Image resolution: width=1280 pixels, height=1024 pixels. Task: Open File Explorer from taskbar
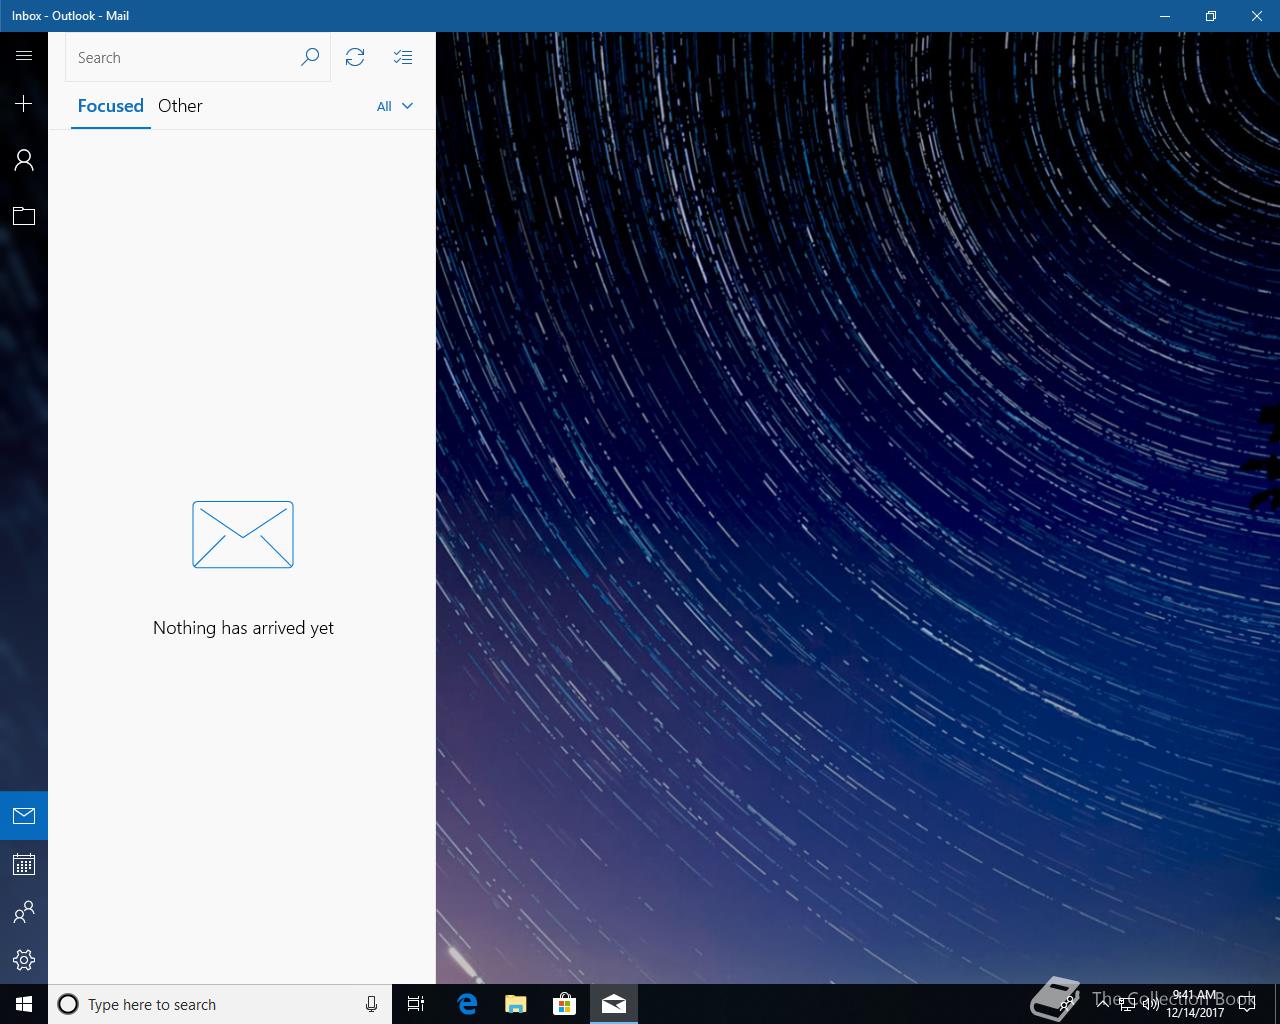pos(515,1004)
